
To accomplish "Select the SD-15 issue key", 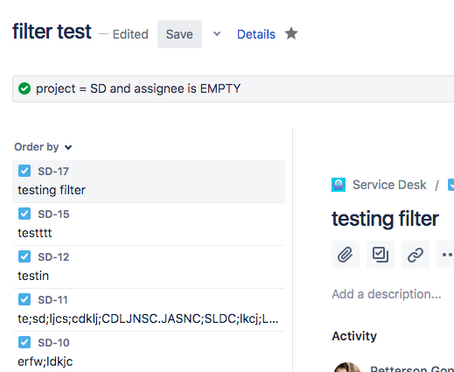I will (53, 214).
